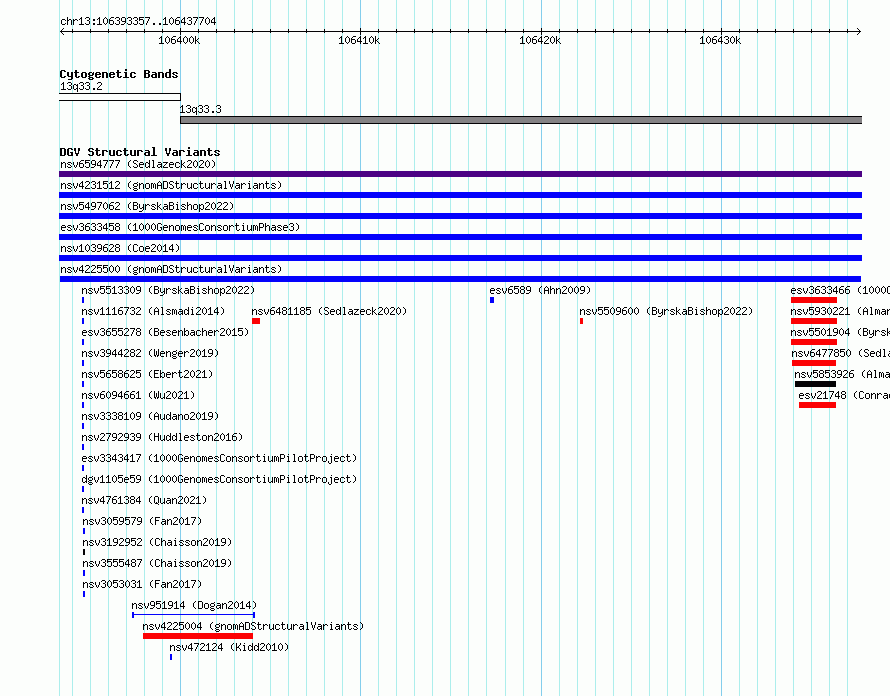Open nsv3192952 (Chaisson2019) variant
890x696 pixels.
point(157,542)
